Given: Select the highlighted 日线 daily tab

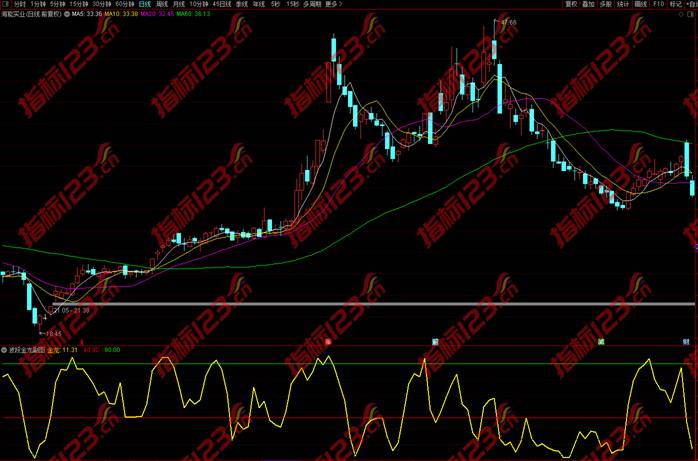Looking at the screenshot, I should [x=145, y=4].
